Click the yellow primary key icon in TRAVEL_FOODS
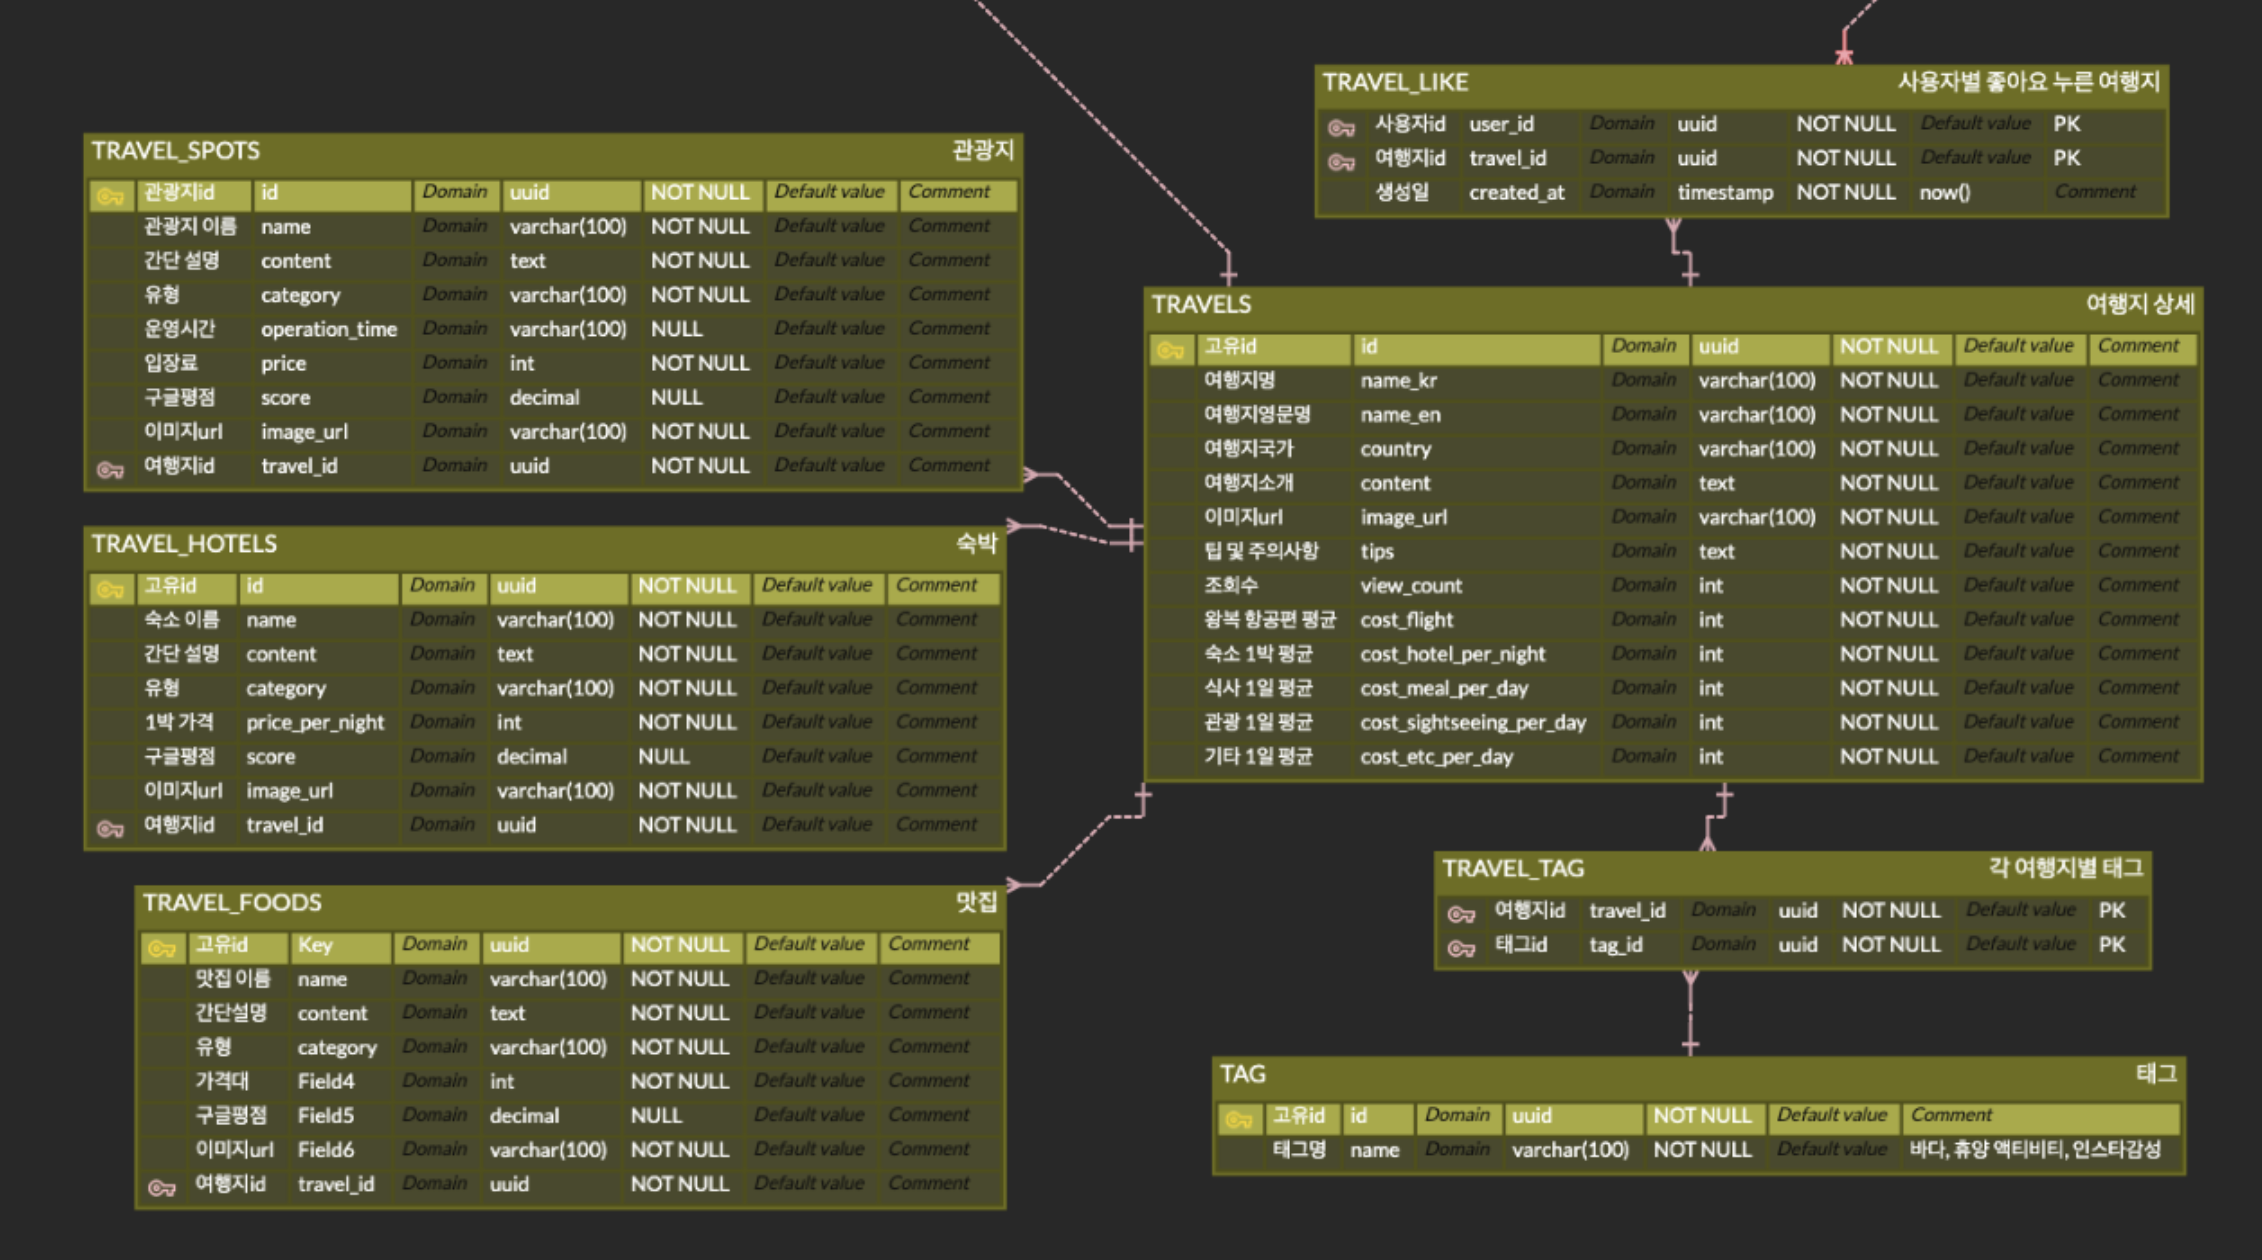Screen dimensions: 2262x1260 click(162, 948)
